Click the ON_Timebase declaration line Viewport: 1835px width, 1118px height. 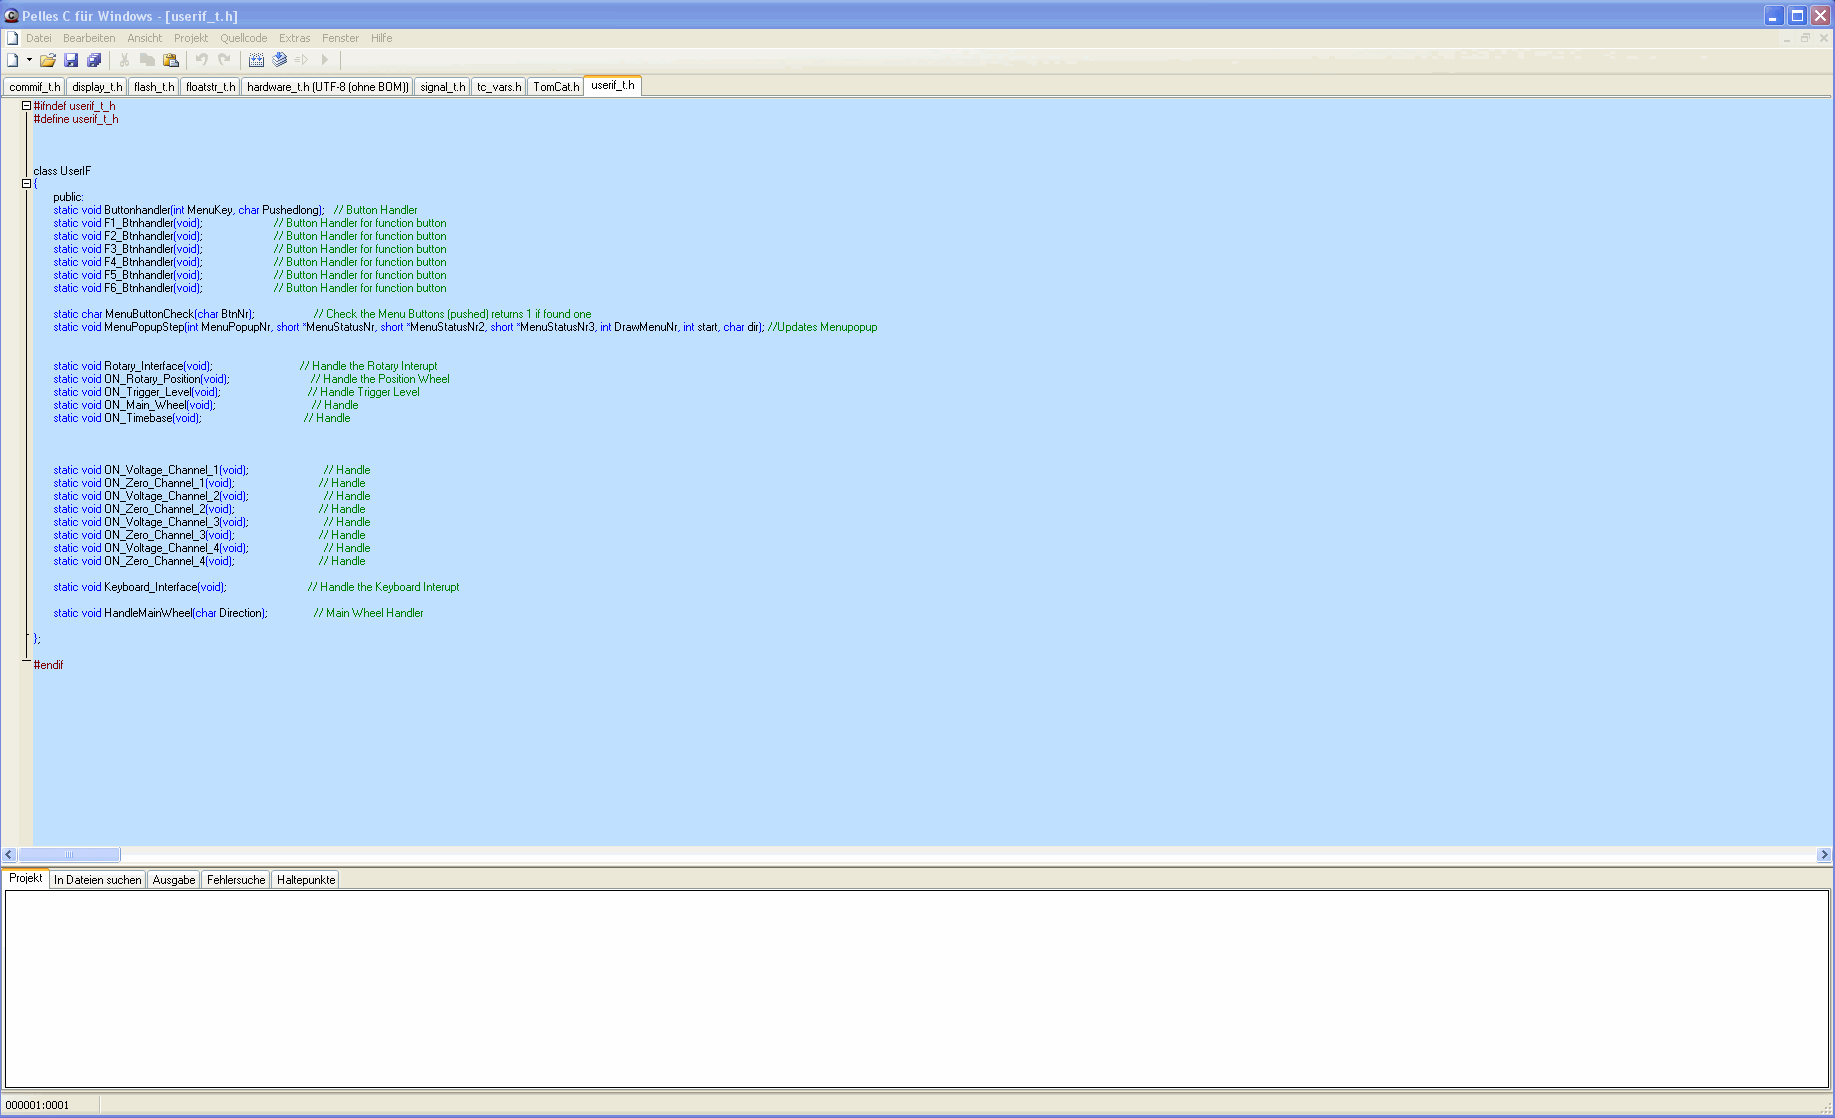(x=128, y=418)
